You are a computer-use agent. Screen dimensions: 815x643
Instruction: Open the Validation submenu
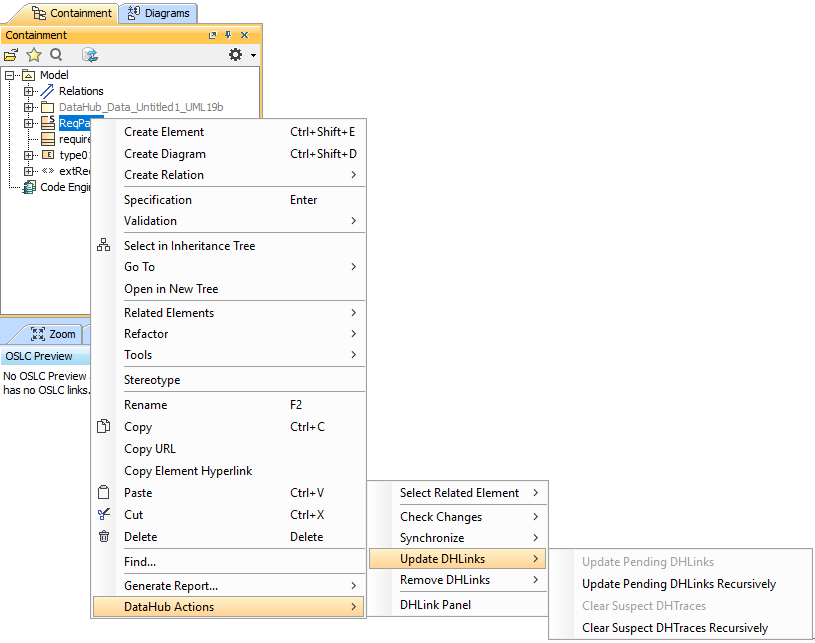[x=229, y=220]
